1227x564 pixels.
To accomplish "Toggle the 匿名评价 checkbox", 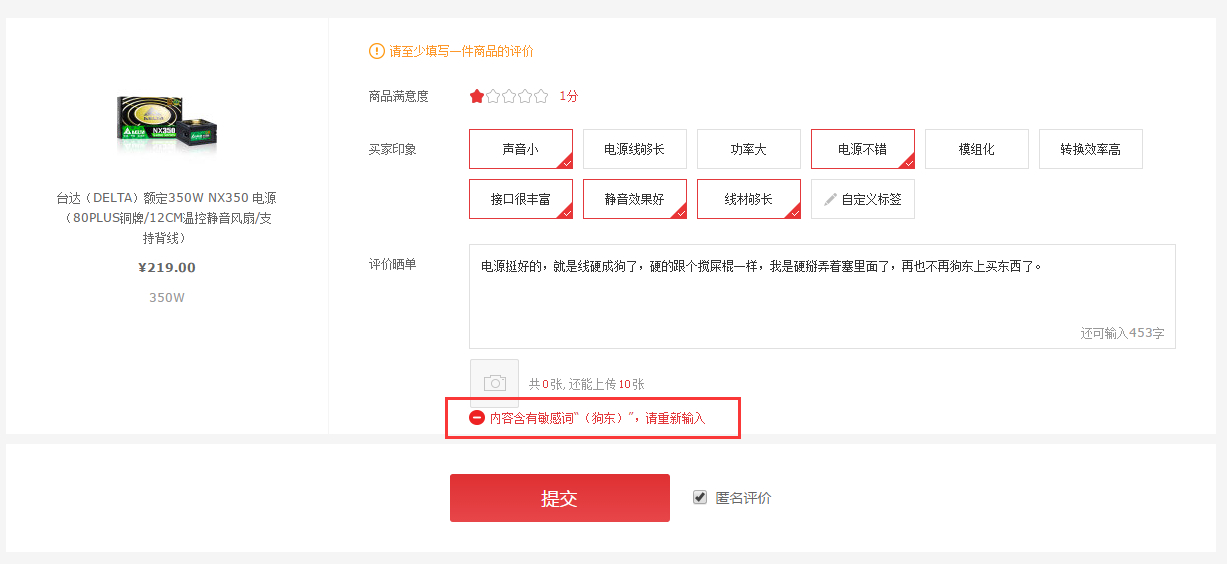I will [x=700, y=497].
